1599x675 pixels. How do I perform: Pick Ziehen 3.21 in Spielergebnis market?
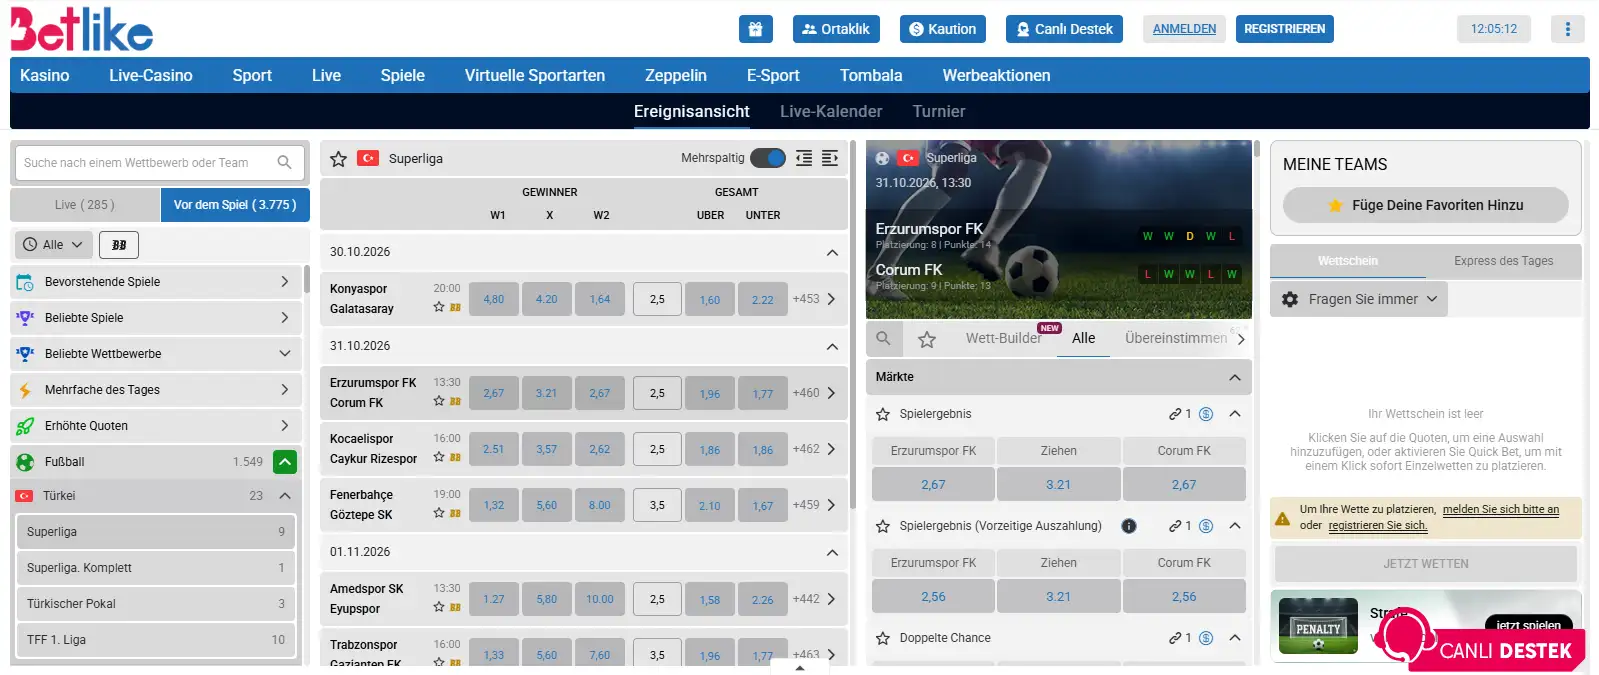point(1058,484)
